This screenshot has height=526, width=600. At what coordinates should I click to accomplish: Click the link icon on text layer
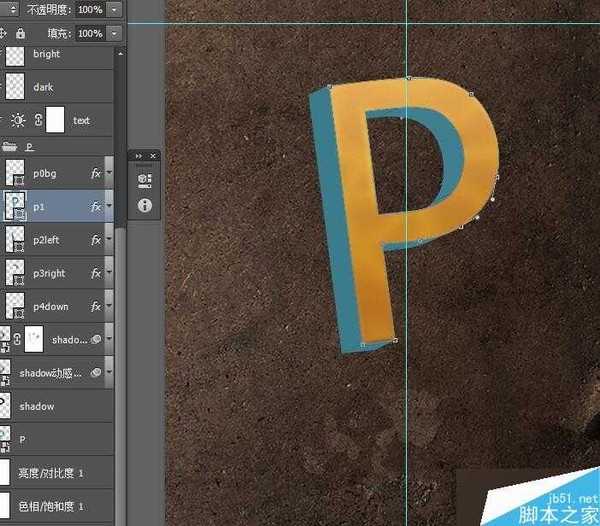pyautogui.click(x=38, y=120)
